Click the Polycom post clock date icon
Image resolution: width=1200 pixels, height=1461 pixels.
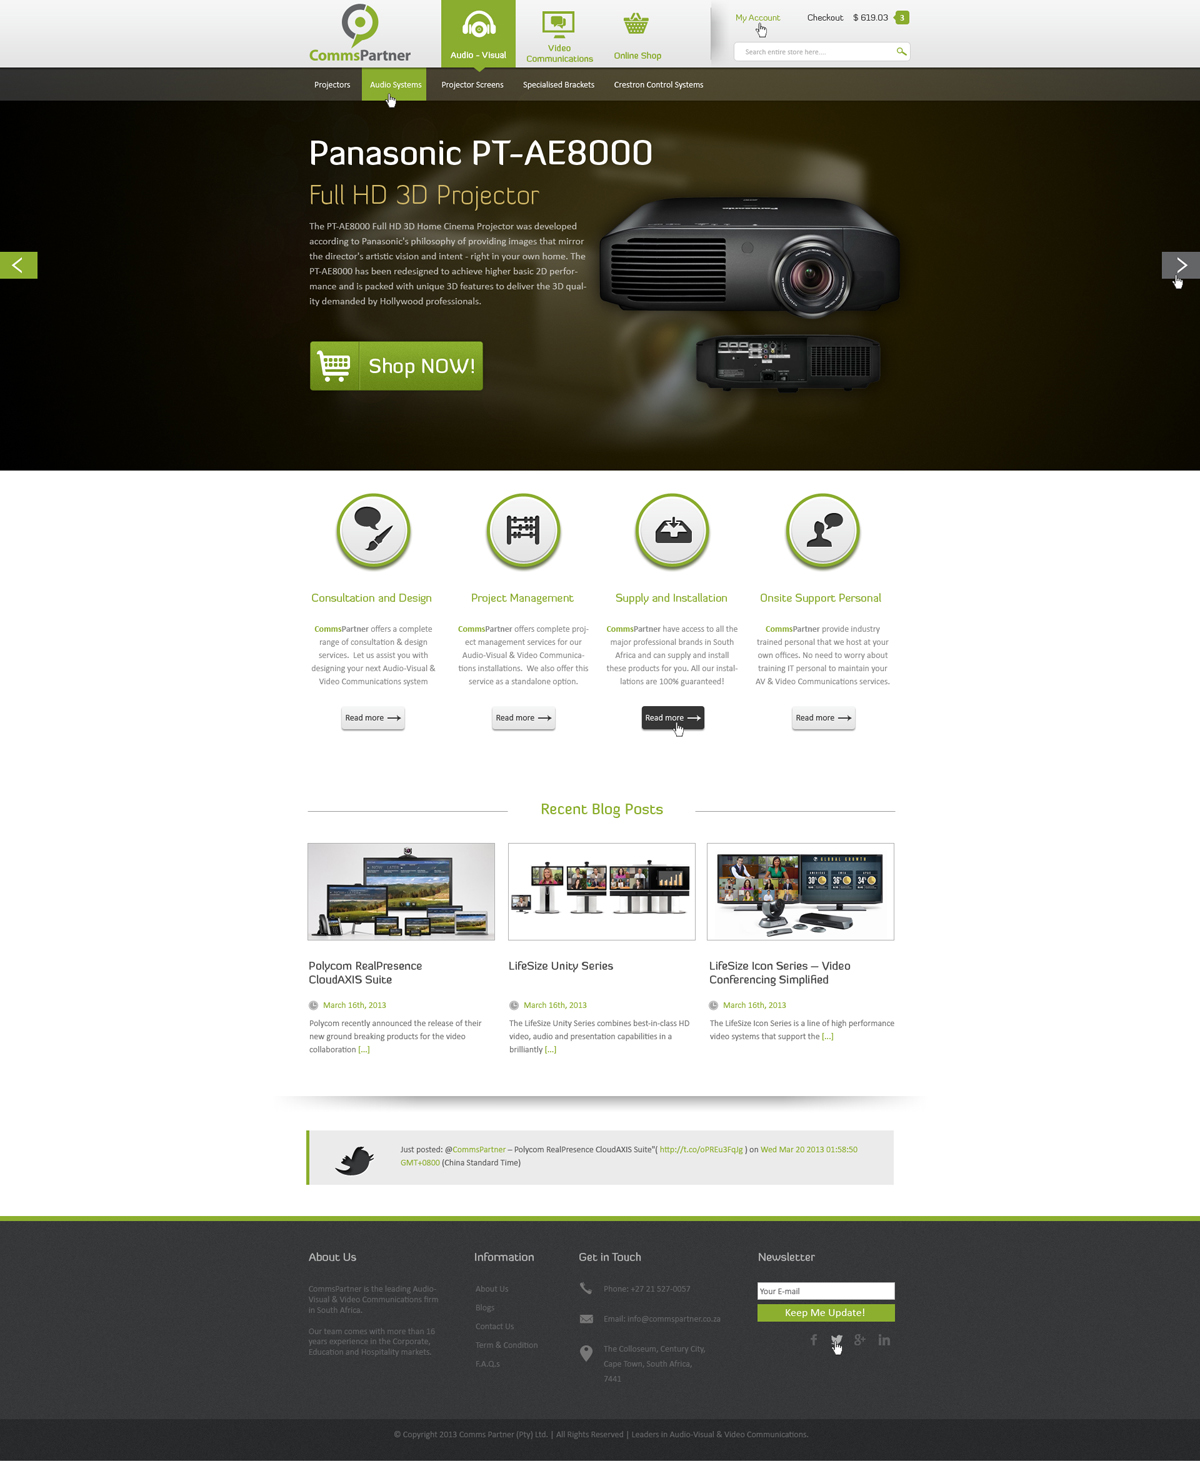pyautogui.click(x=313, y=1005)
